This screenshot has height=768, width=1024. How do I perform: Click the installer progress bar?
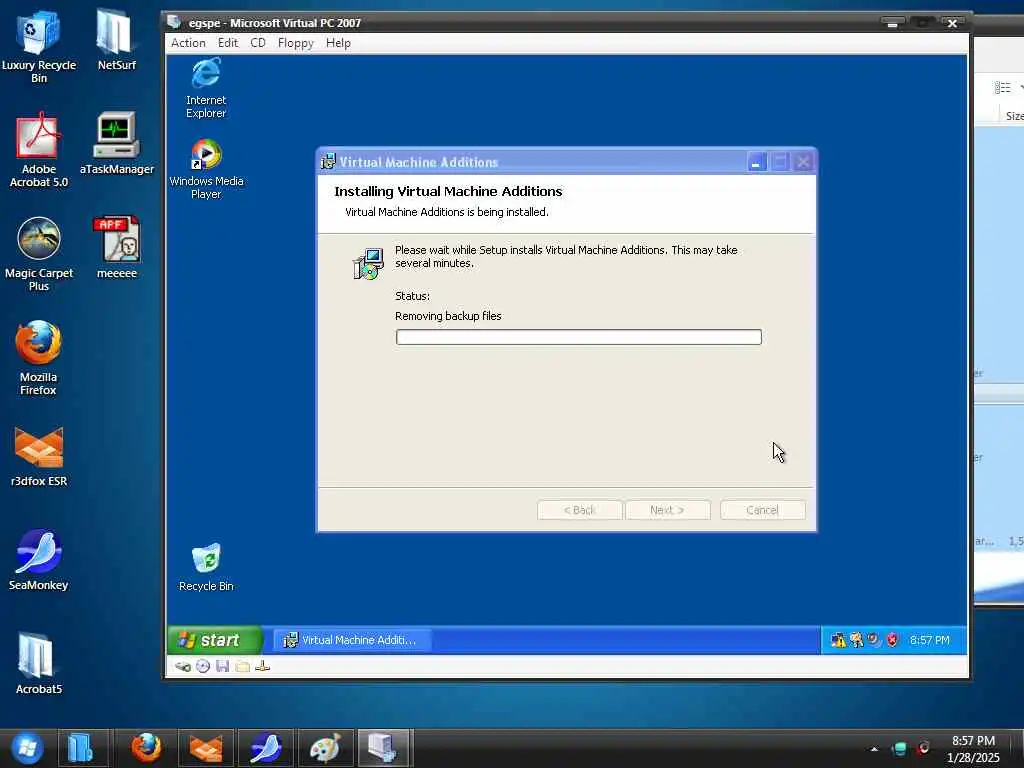[579, 337]
